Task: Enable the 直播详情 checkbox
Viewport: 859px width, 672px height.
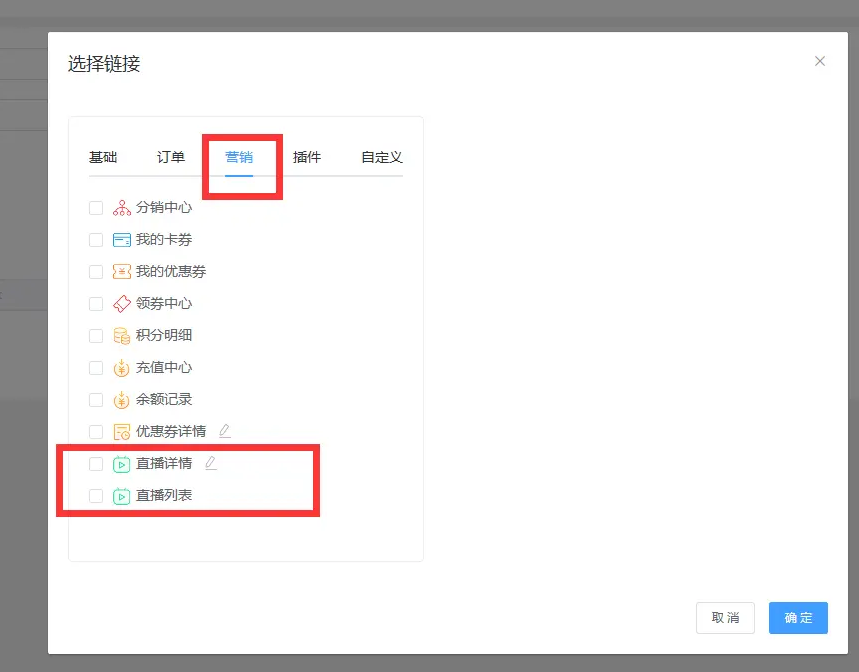Action: (96, 464)
